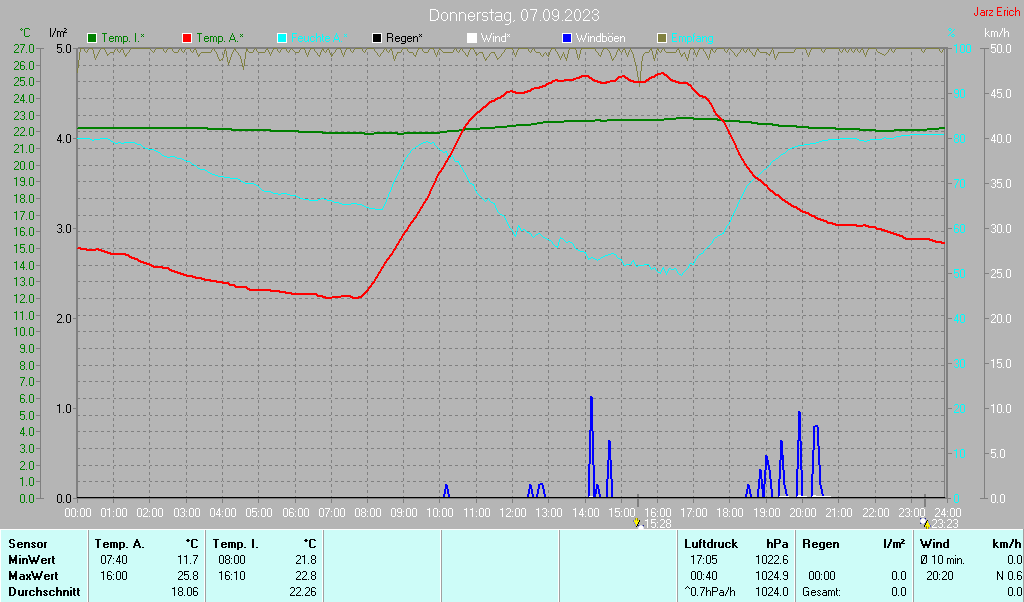Click the pressure value 1022.6
The height and width of the screenshot is (602, 1024).
coord(772,560)
